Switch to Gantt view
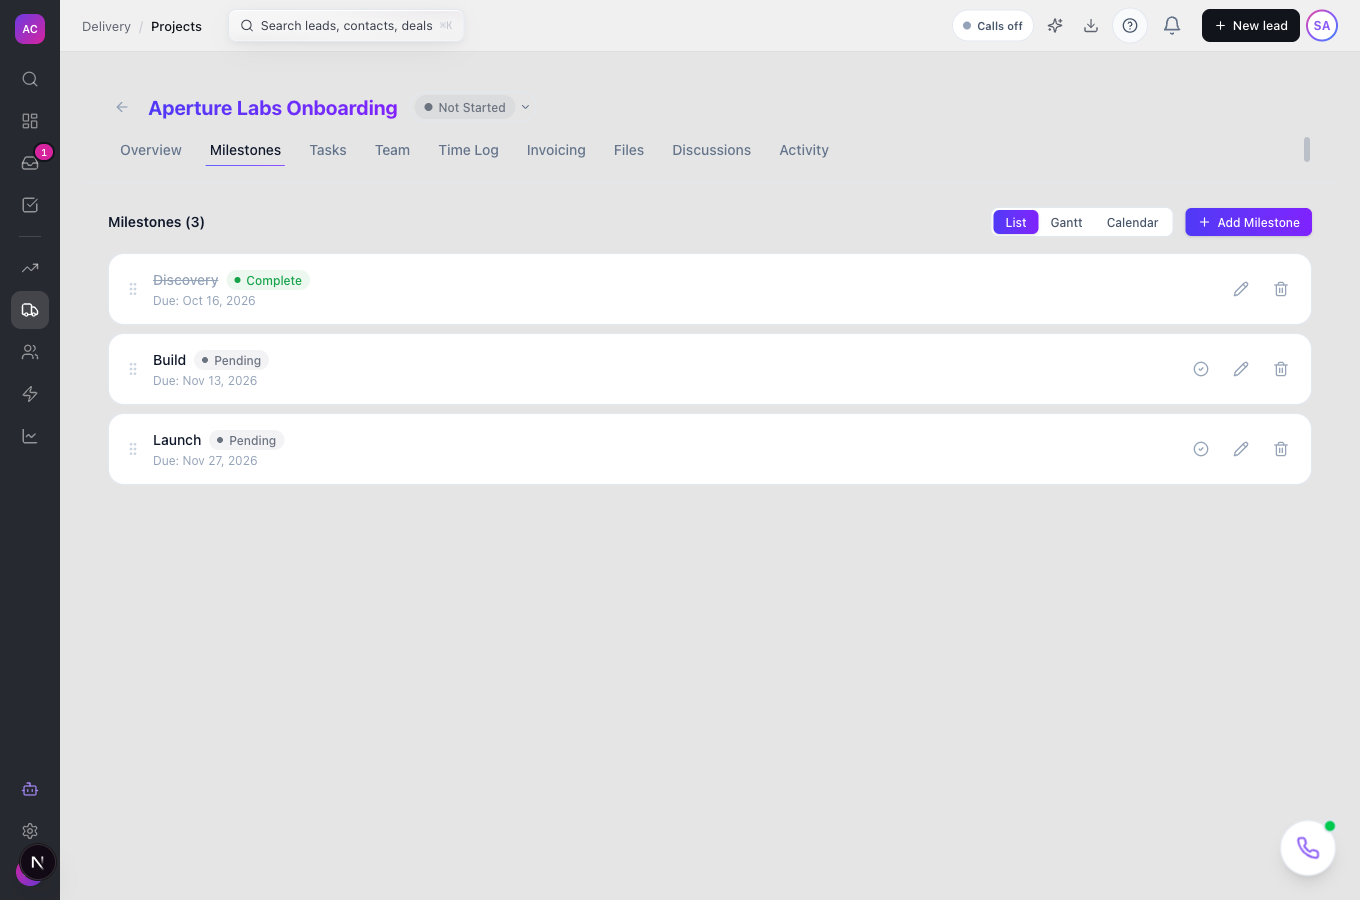Image resolution: width=1360 pixels, height=900 pixels. point(1066,222)
